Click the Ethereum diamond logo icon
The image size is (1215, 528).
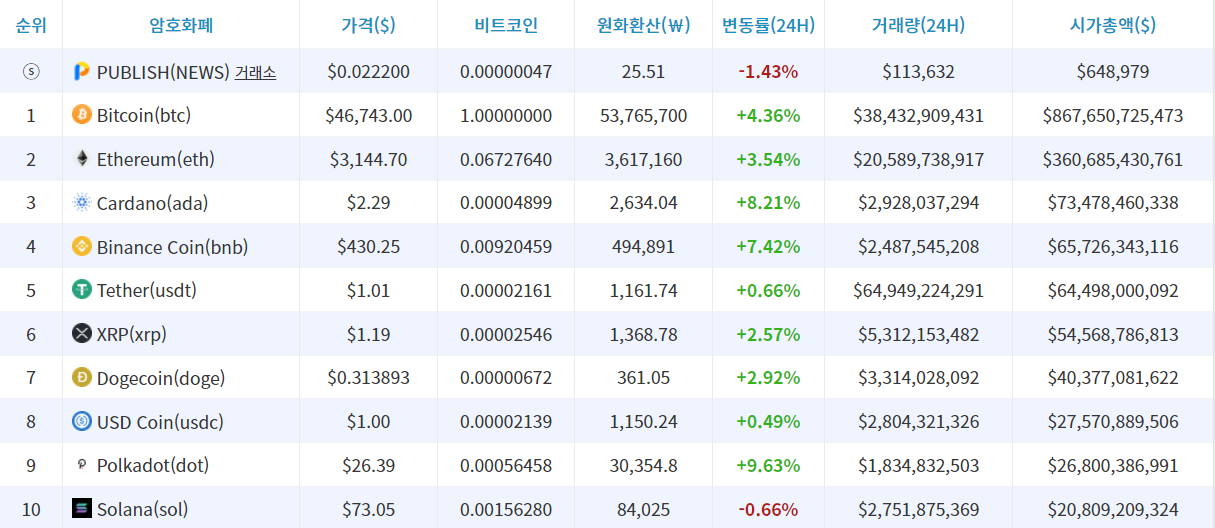[x=82, y=159]
